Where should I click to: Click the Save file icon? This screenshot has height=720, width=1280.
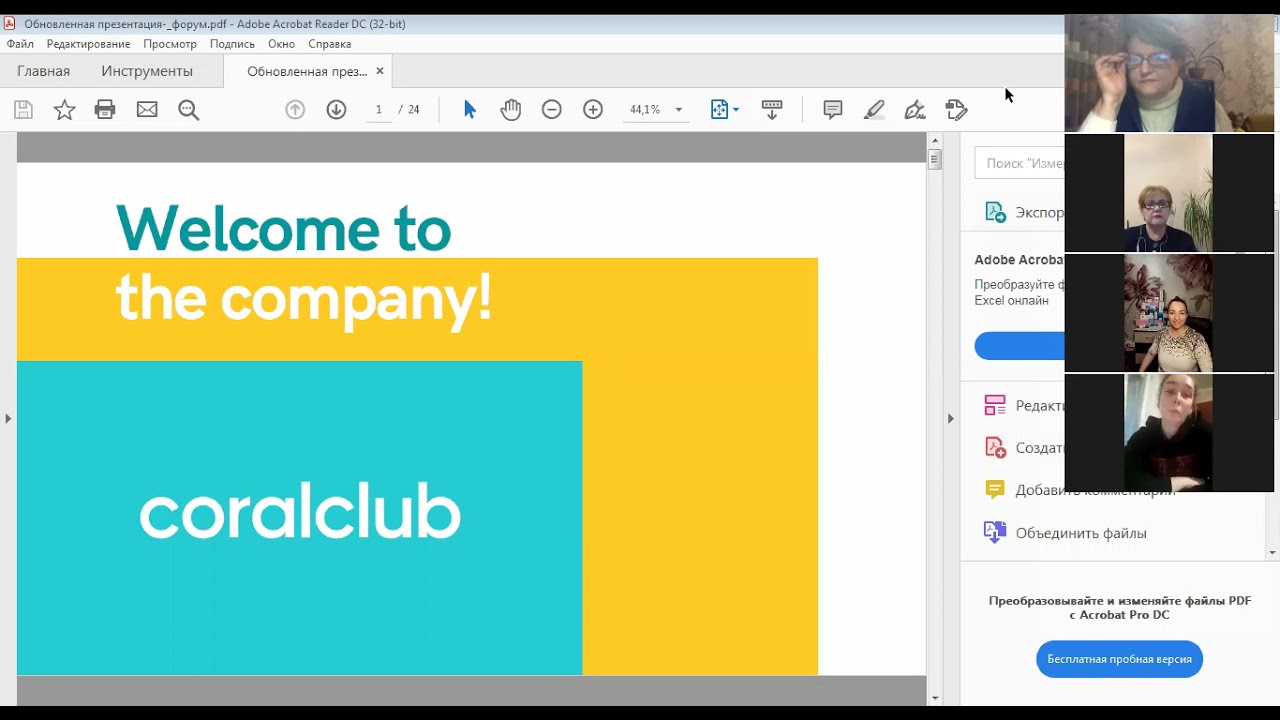click(23, 110)
